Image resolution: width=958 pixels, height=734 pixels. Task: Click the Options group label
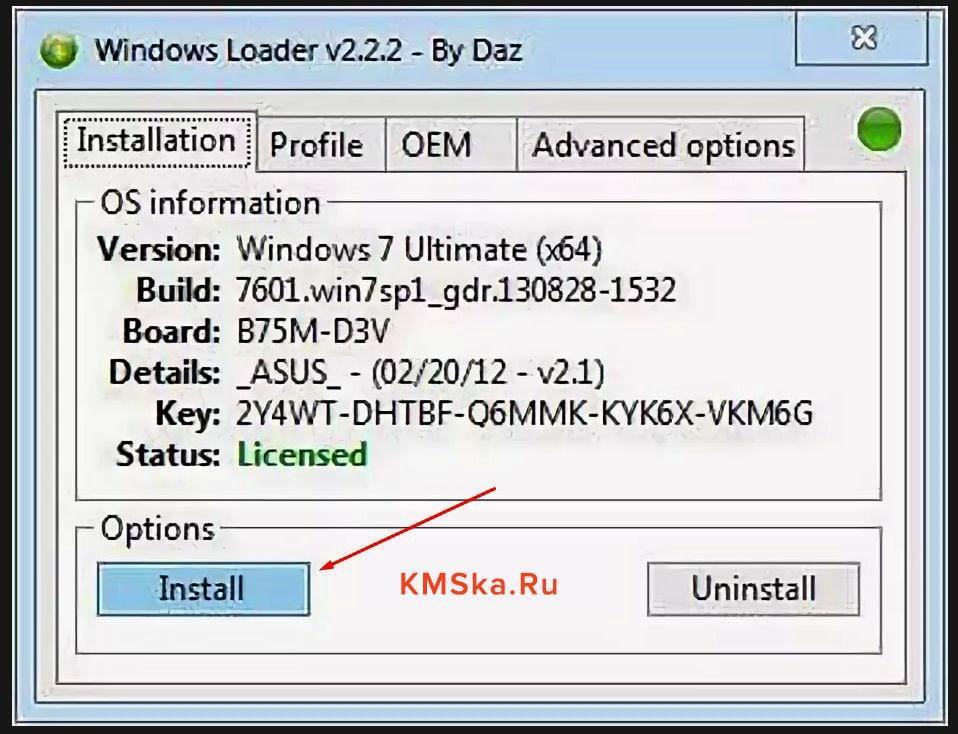(158, 529)
